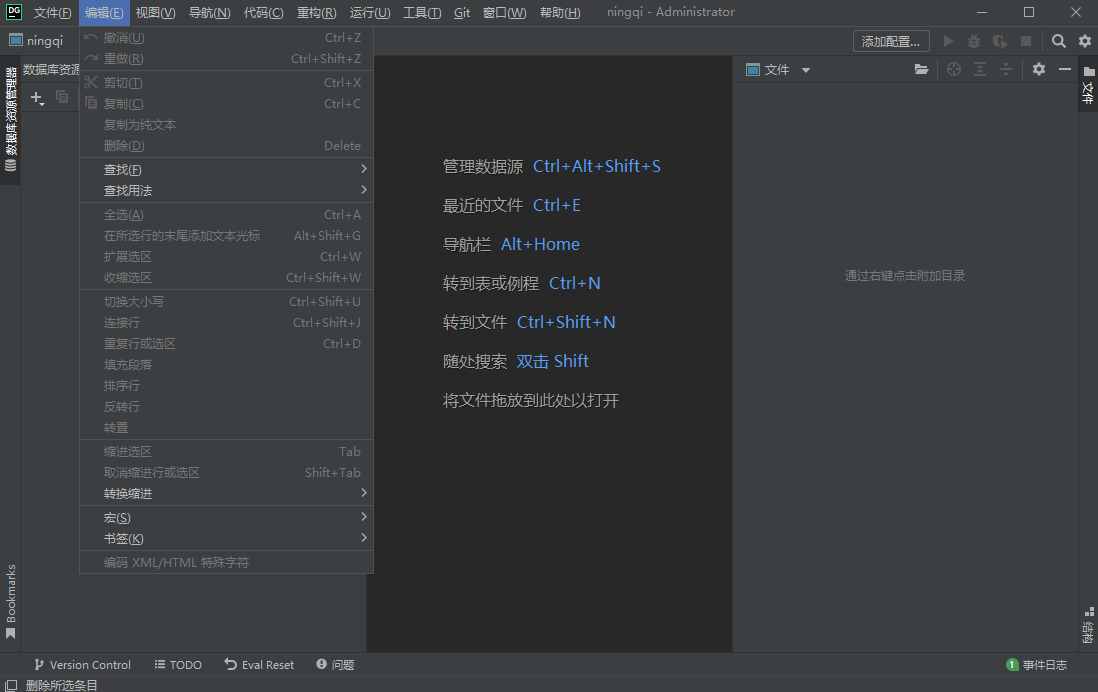Choose 编码 XML/HTML 特殊字符 entry

click(226, 562)
